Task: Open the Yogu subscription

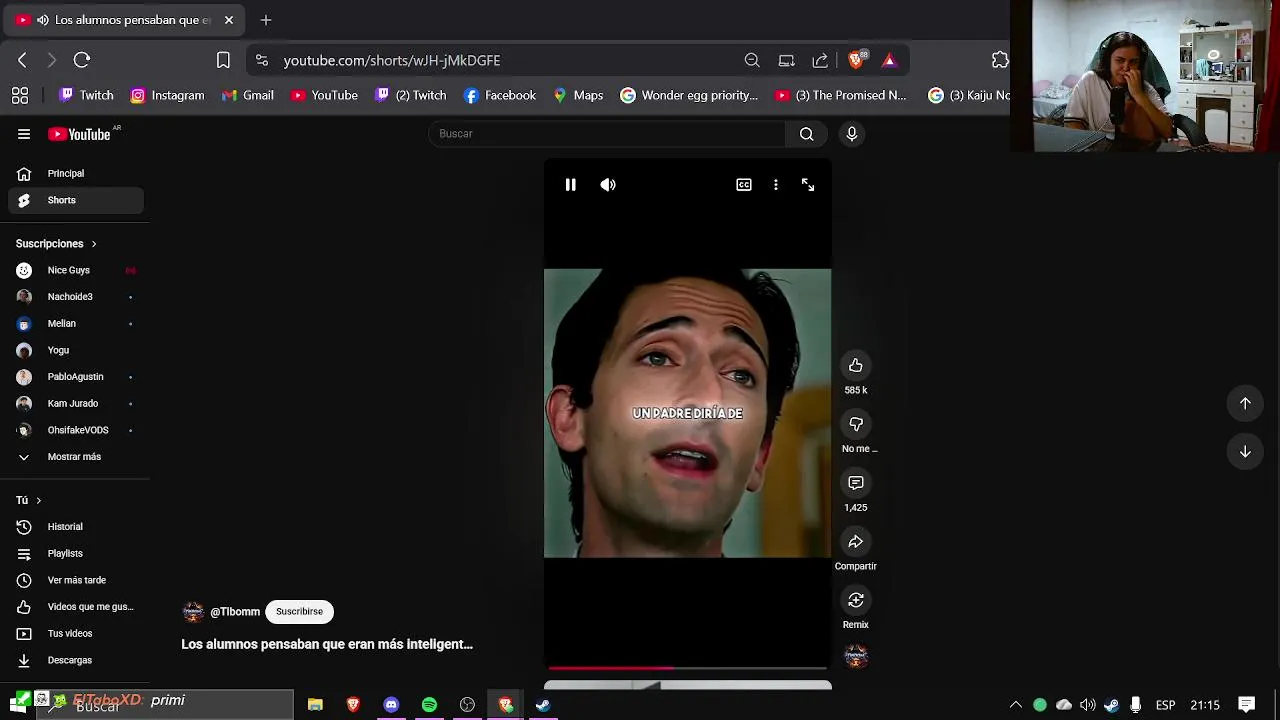Action: tap(76, 350)
